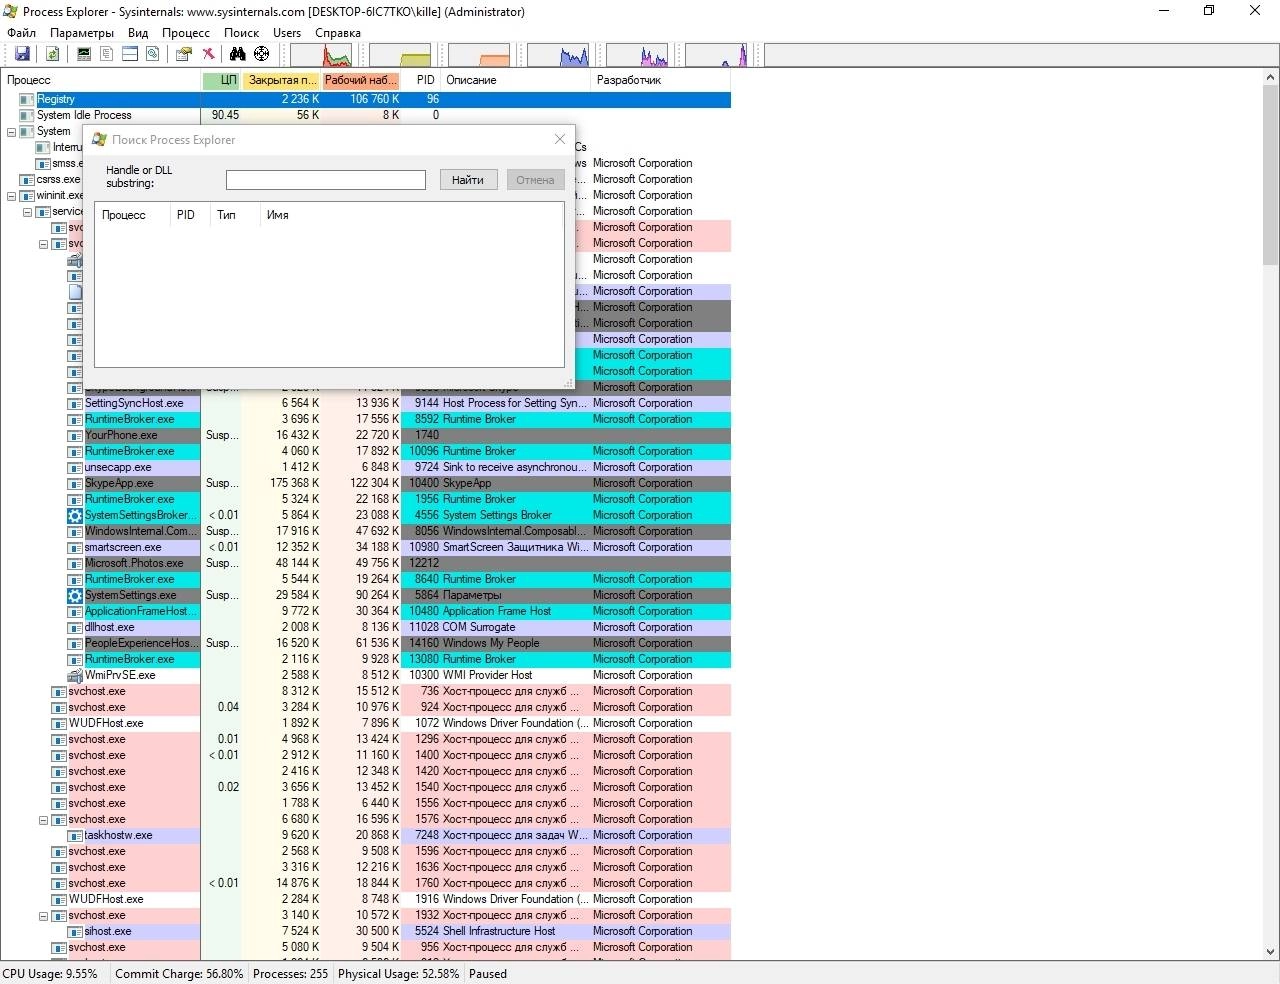Click Physical Usage value in status bar
The width and height of the screenshot is (1280, 984).
pos(399,974)
